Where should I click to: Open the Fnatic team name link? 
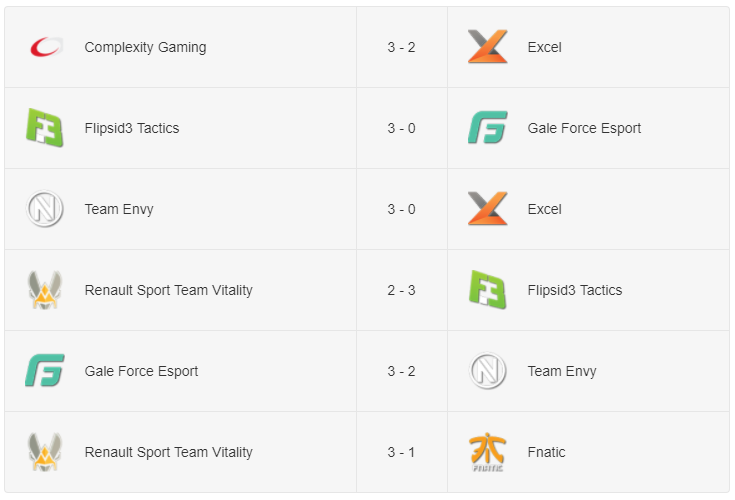546,452
